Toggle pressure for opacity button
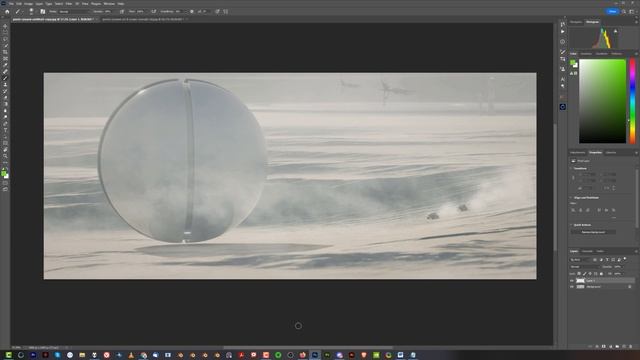 (122, 11)
